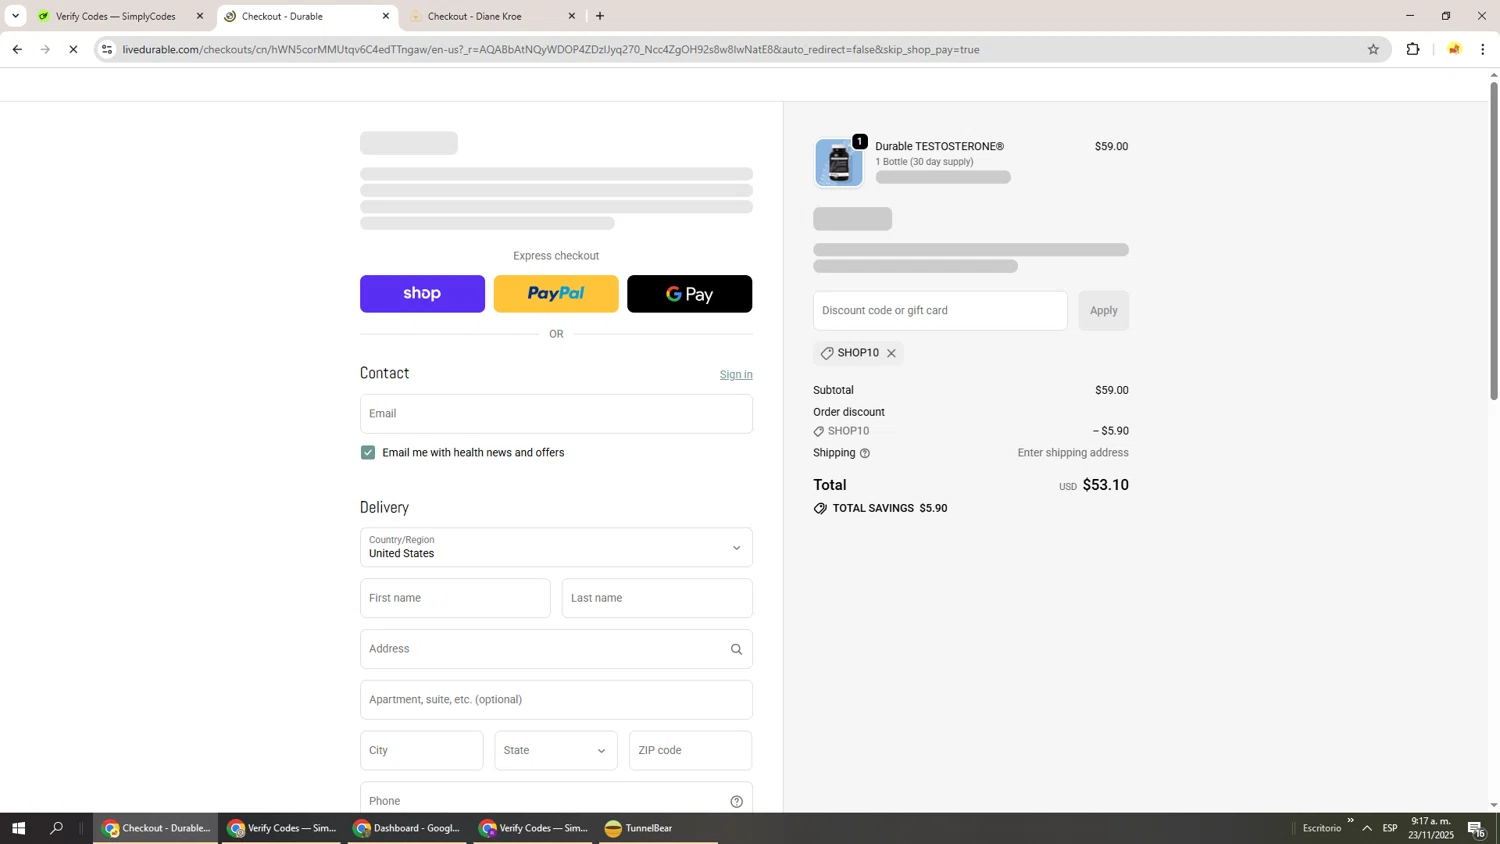Screen dimensions: 1500x844
Task: Switch to Verify Codes SimplyCodes tab
Action: (x=115, y=16)
